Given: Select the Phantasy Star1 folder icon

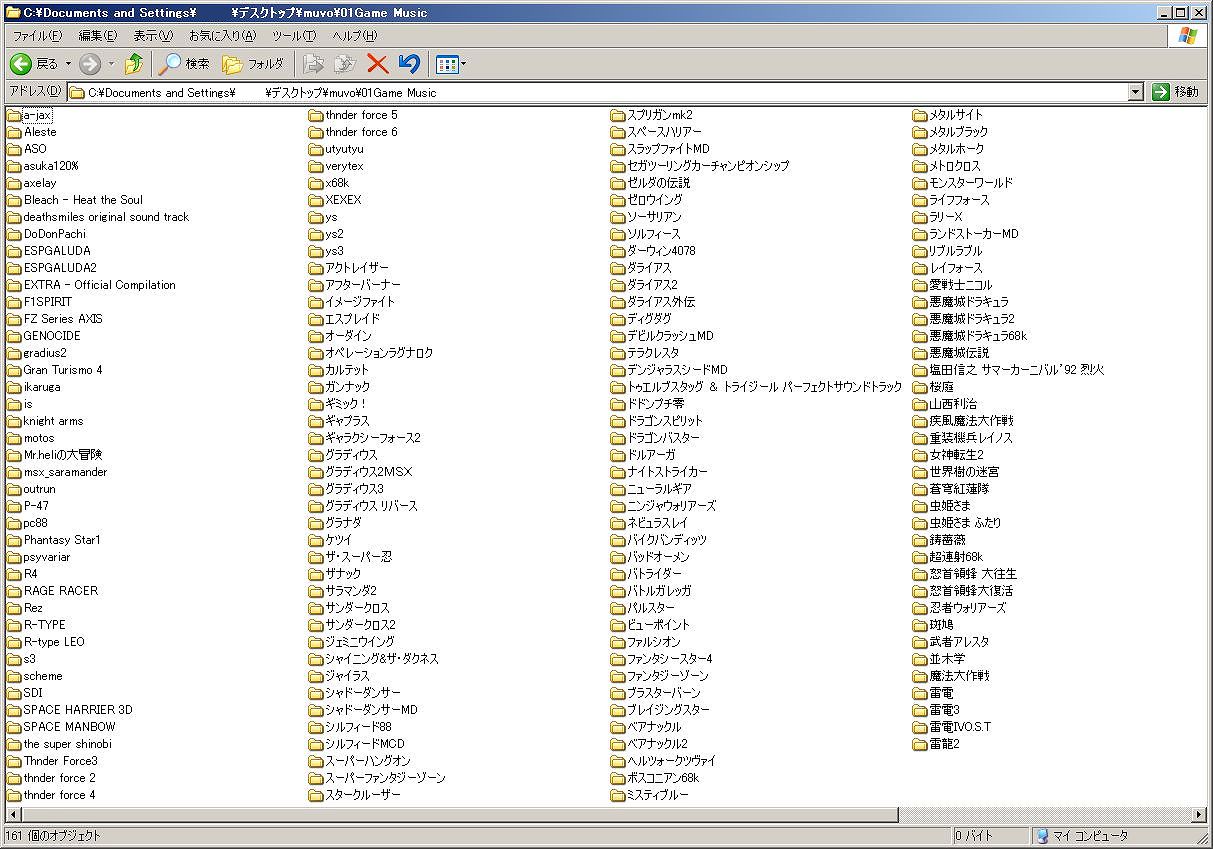Looking at the screenshot, I should pos(13,540).
